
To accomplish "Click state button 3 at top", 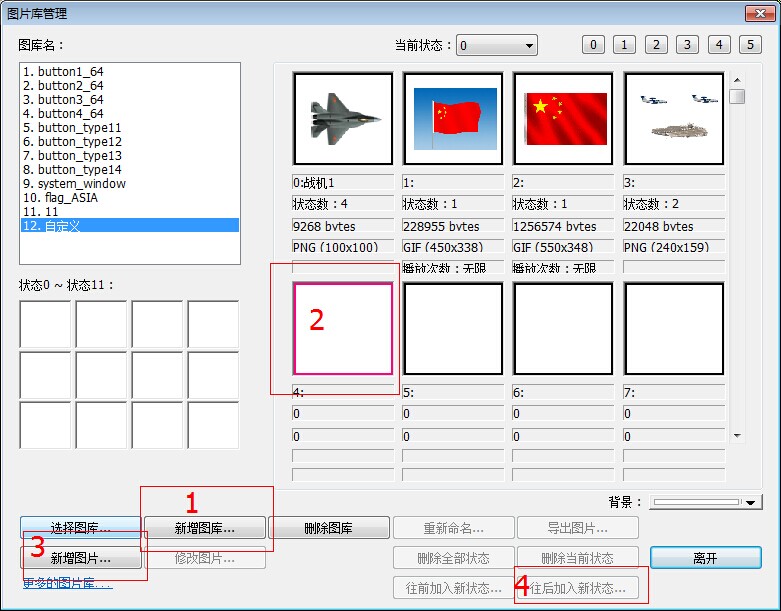I will [x=687, y=45].
